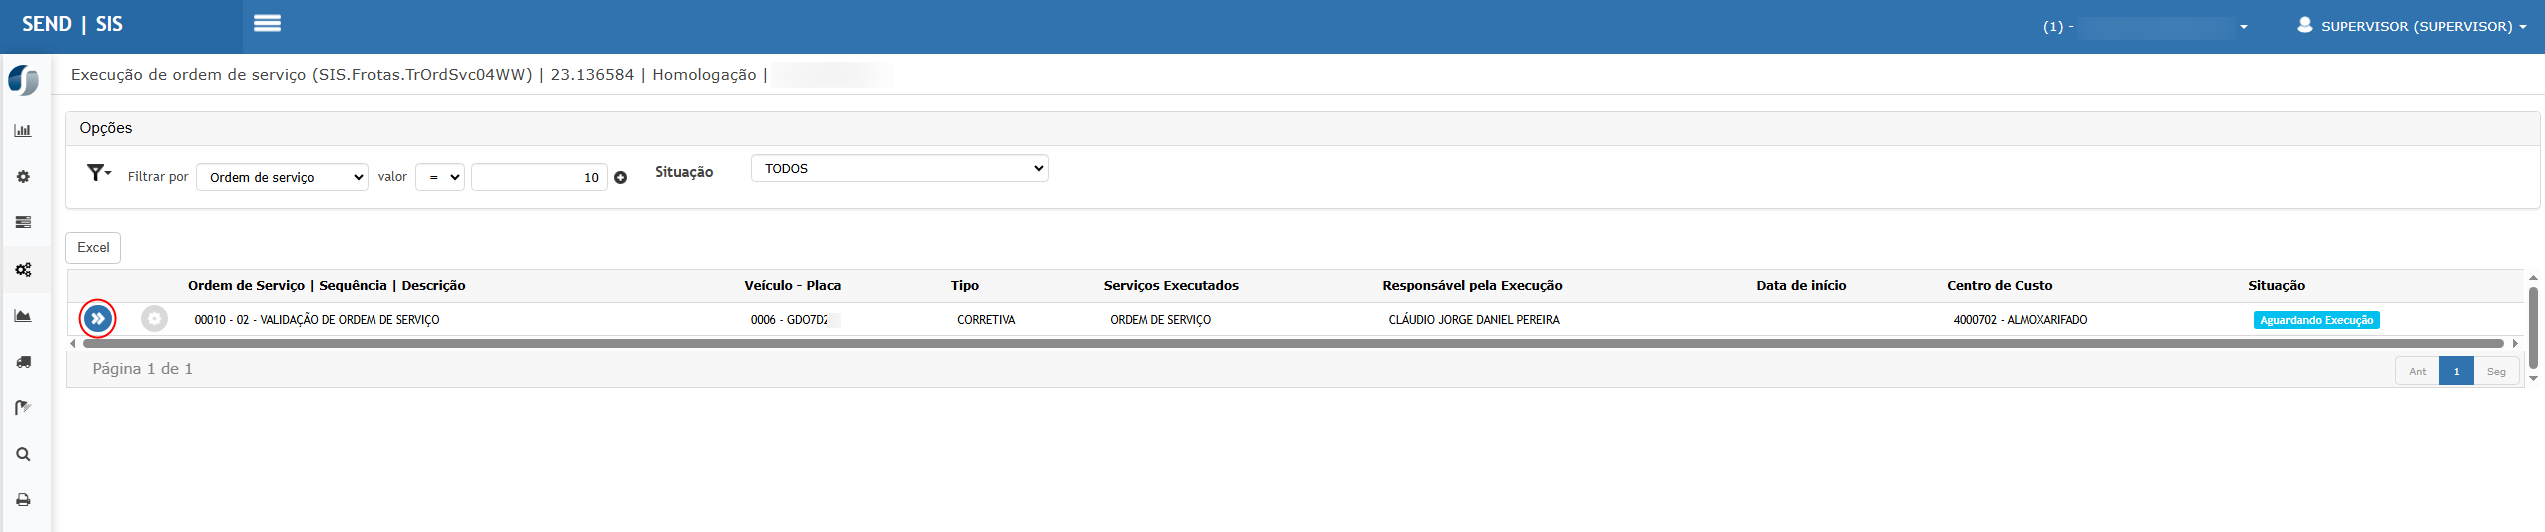Open the multiple gears sidebar icon

click(x=23, y=270)
